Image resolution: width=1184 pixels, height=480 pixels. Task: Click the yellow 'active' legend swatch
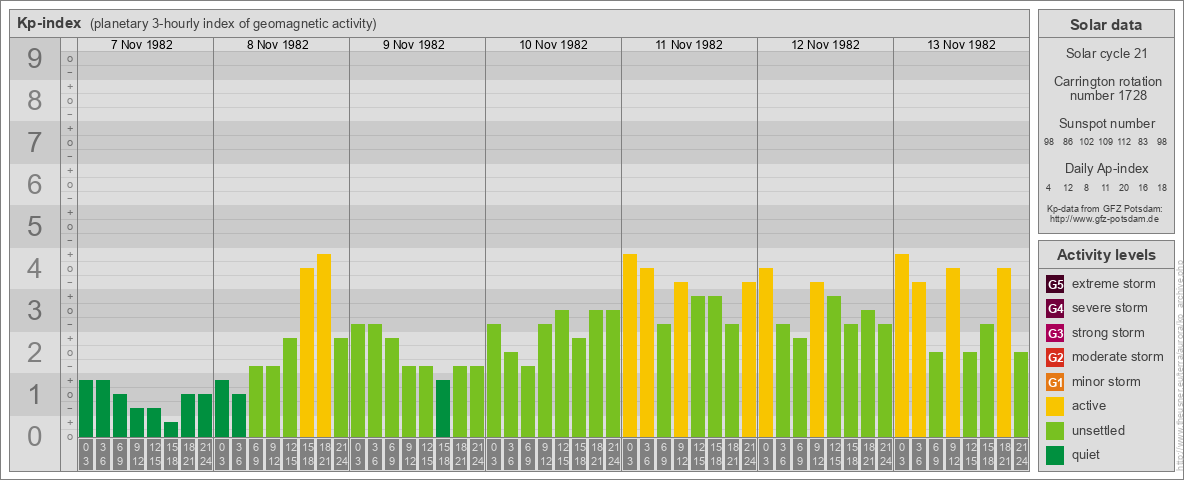[x=1055, y=406]
